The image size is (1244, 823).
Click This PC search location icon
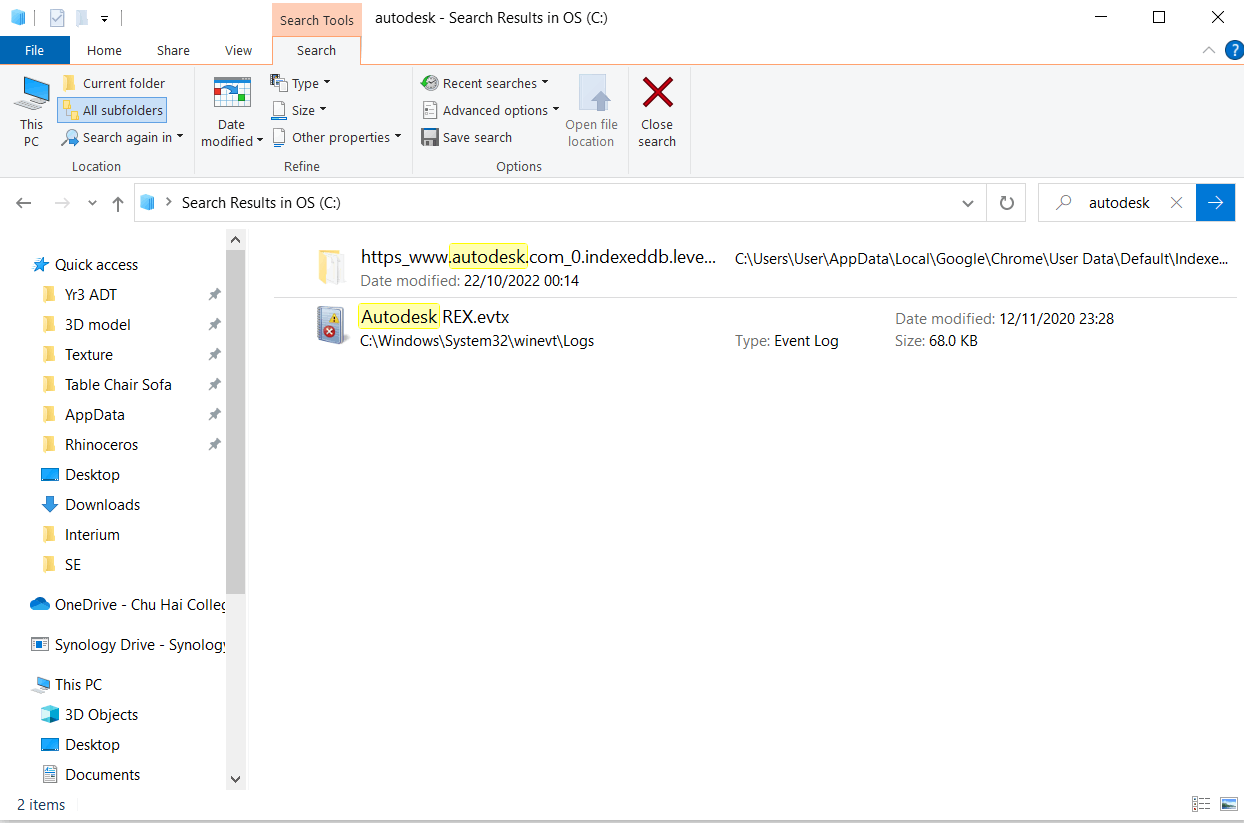point(31,110)
